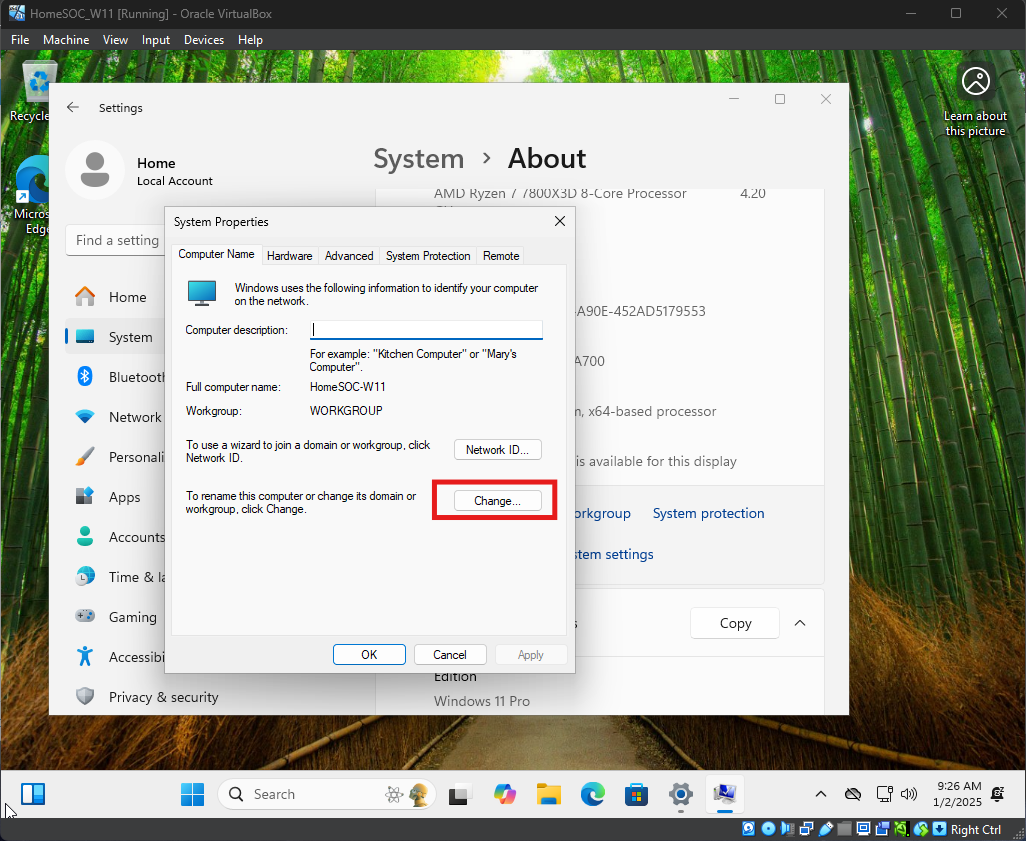The image size is (1026, 841).
Task: Collapse the section next to Copy
Action: [x=800, y=623]
